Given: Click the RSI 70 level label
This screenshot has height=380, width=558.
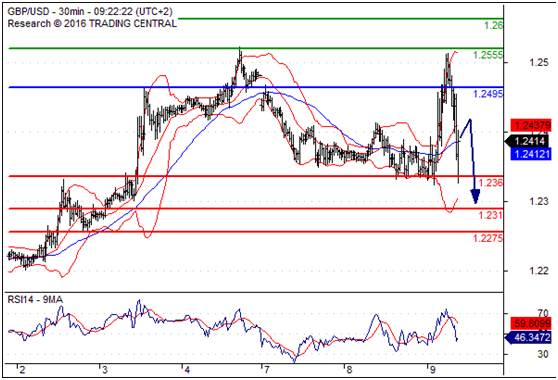Looking at the screenshot, I should (x=543, y=313).
